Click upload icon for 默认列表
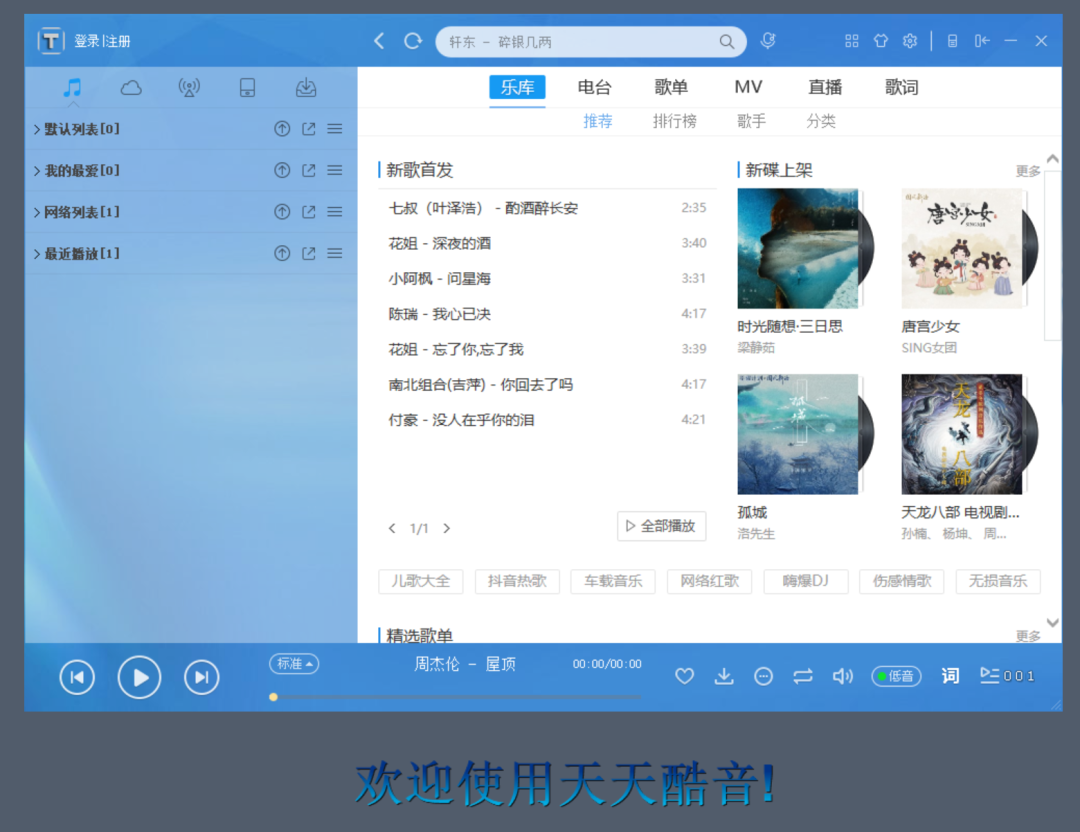1080x832 pixels. pyautogui.click(x=282, y=129)
